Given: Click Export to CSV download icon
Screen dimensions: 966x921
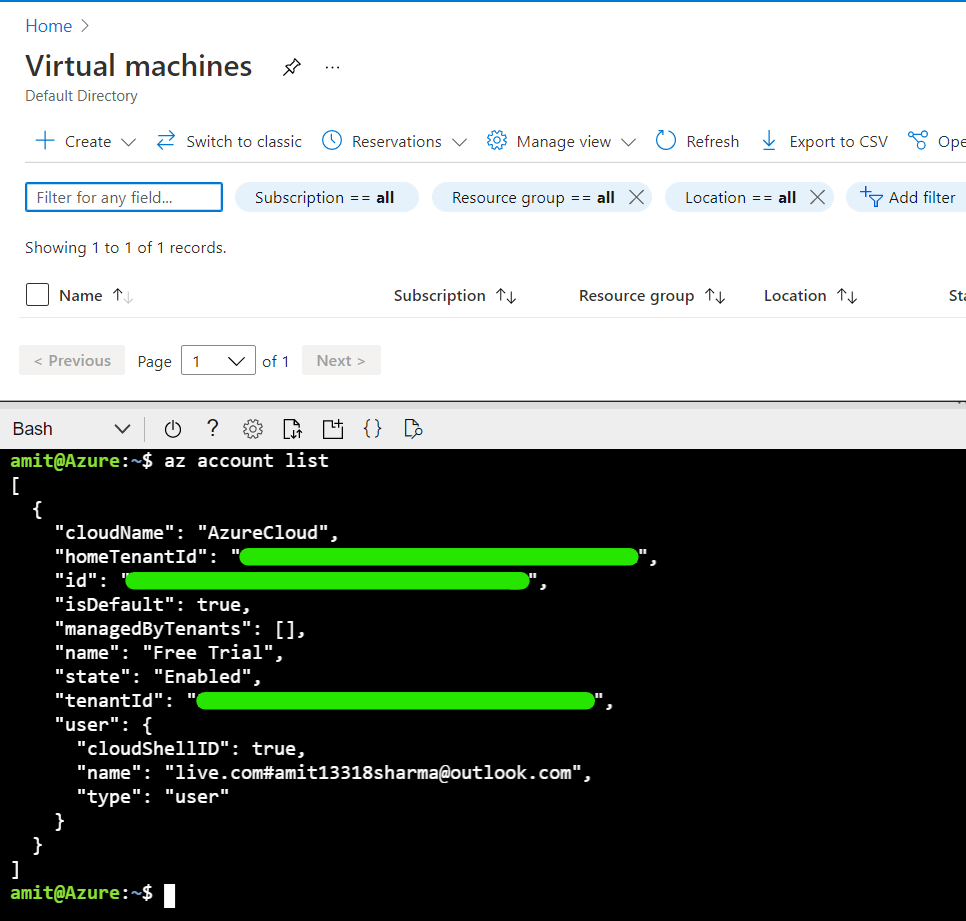Looking at the screenshot, I should tap(769, 140).
